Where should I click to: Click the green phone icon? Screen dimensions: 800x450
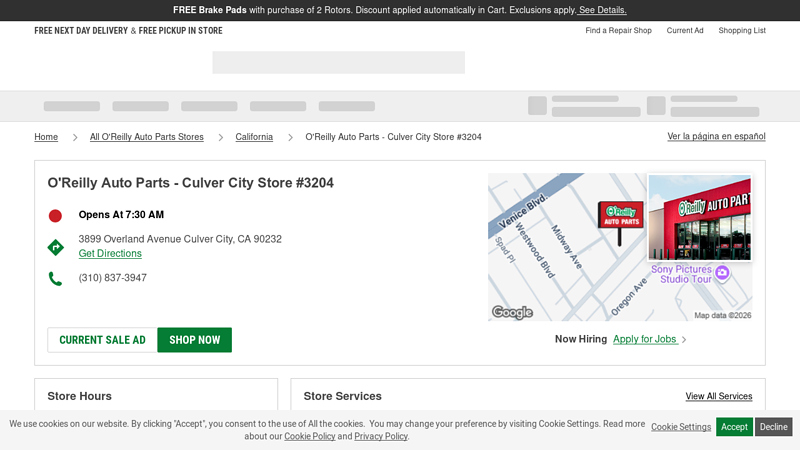coord(55,279)
